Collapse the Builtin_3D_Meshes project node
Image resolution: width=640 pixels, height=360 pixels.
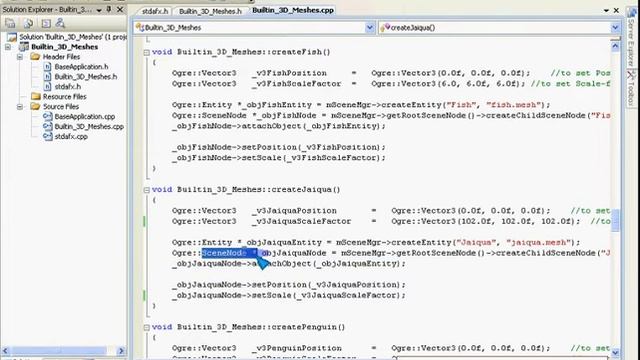pos(8,47)
